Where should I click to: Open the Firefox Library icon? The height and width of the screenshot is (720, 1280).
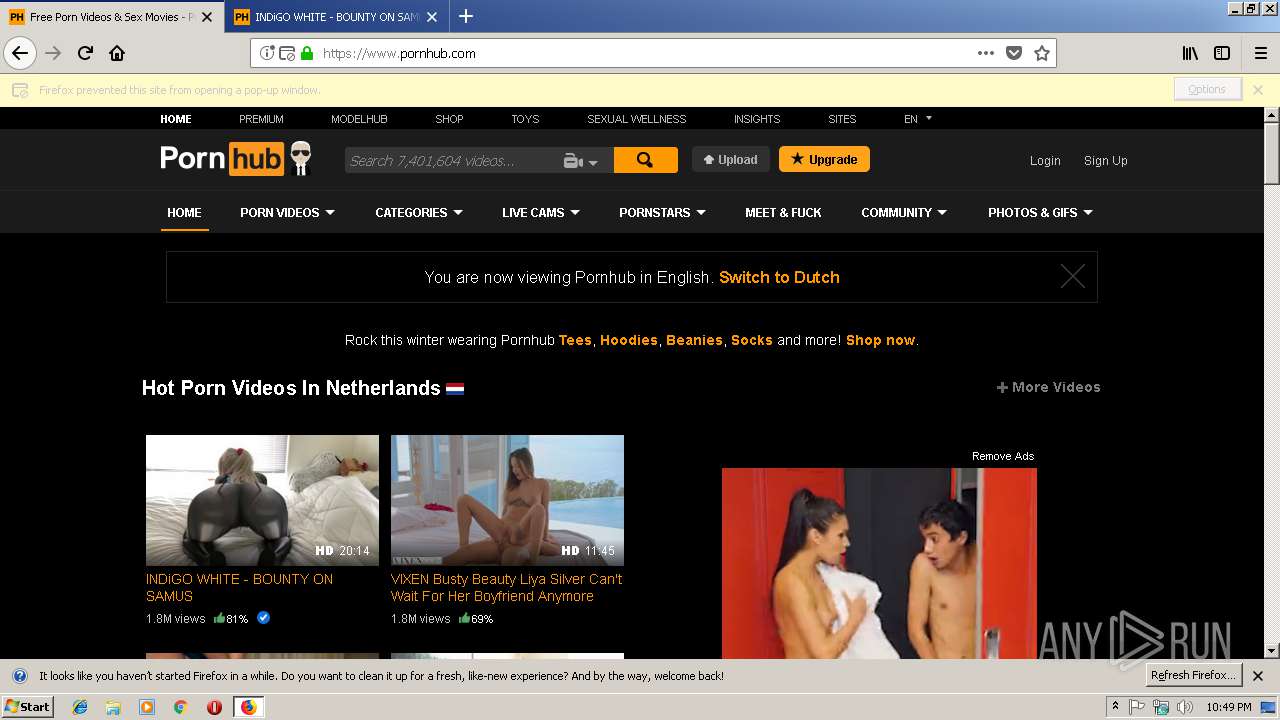point(1190,53)
